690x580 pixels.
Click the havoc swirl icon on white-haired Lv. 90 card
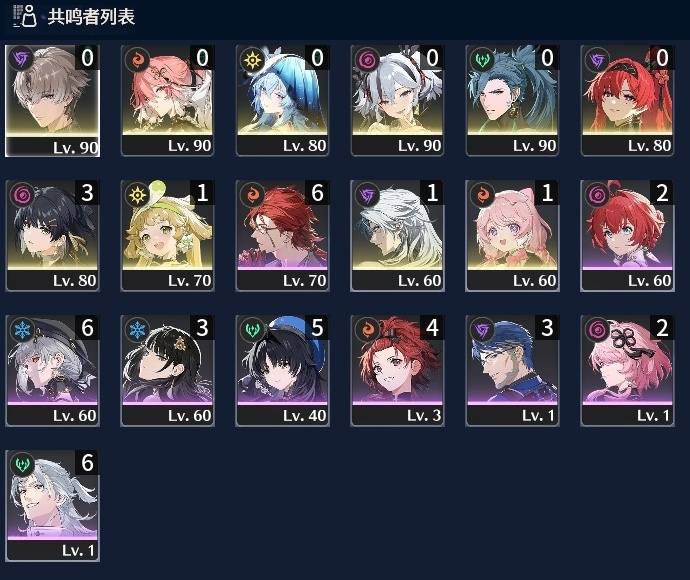367,59
